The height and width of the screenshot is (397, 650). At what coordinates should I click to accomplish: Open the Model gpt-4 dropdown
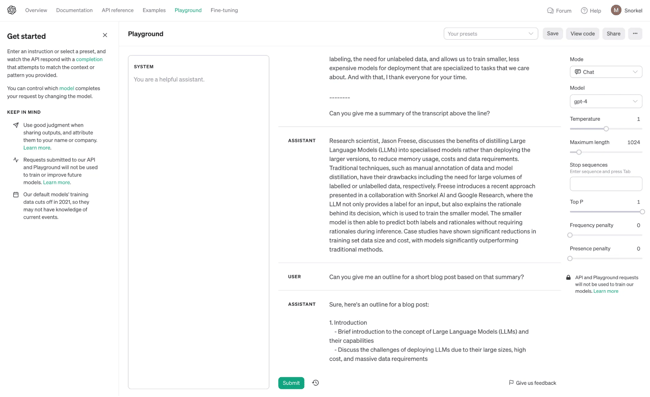[x=606, y=101]
